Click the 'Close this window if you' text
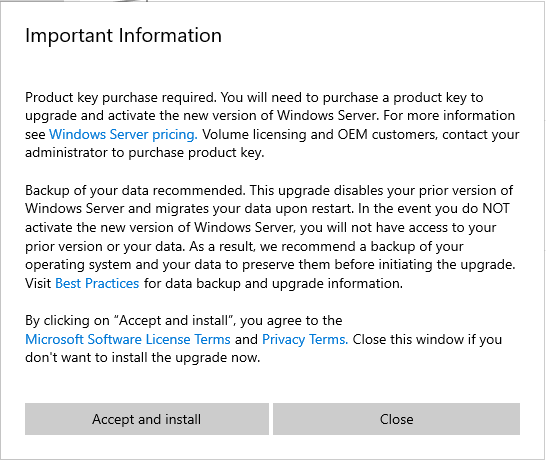Image resolution: width=546 pixels, height=460 pixels. click(427, 339)
